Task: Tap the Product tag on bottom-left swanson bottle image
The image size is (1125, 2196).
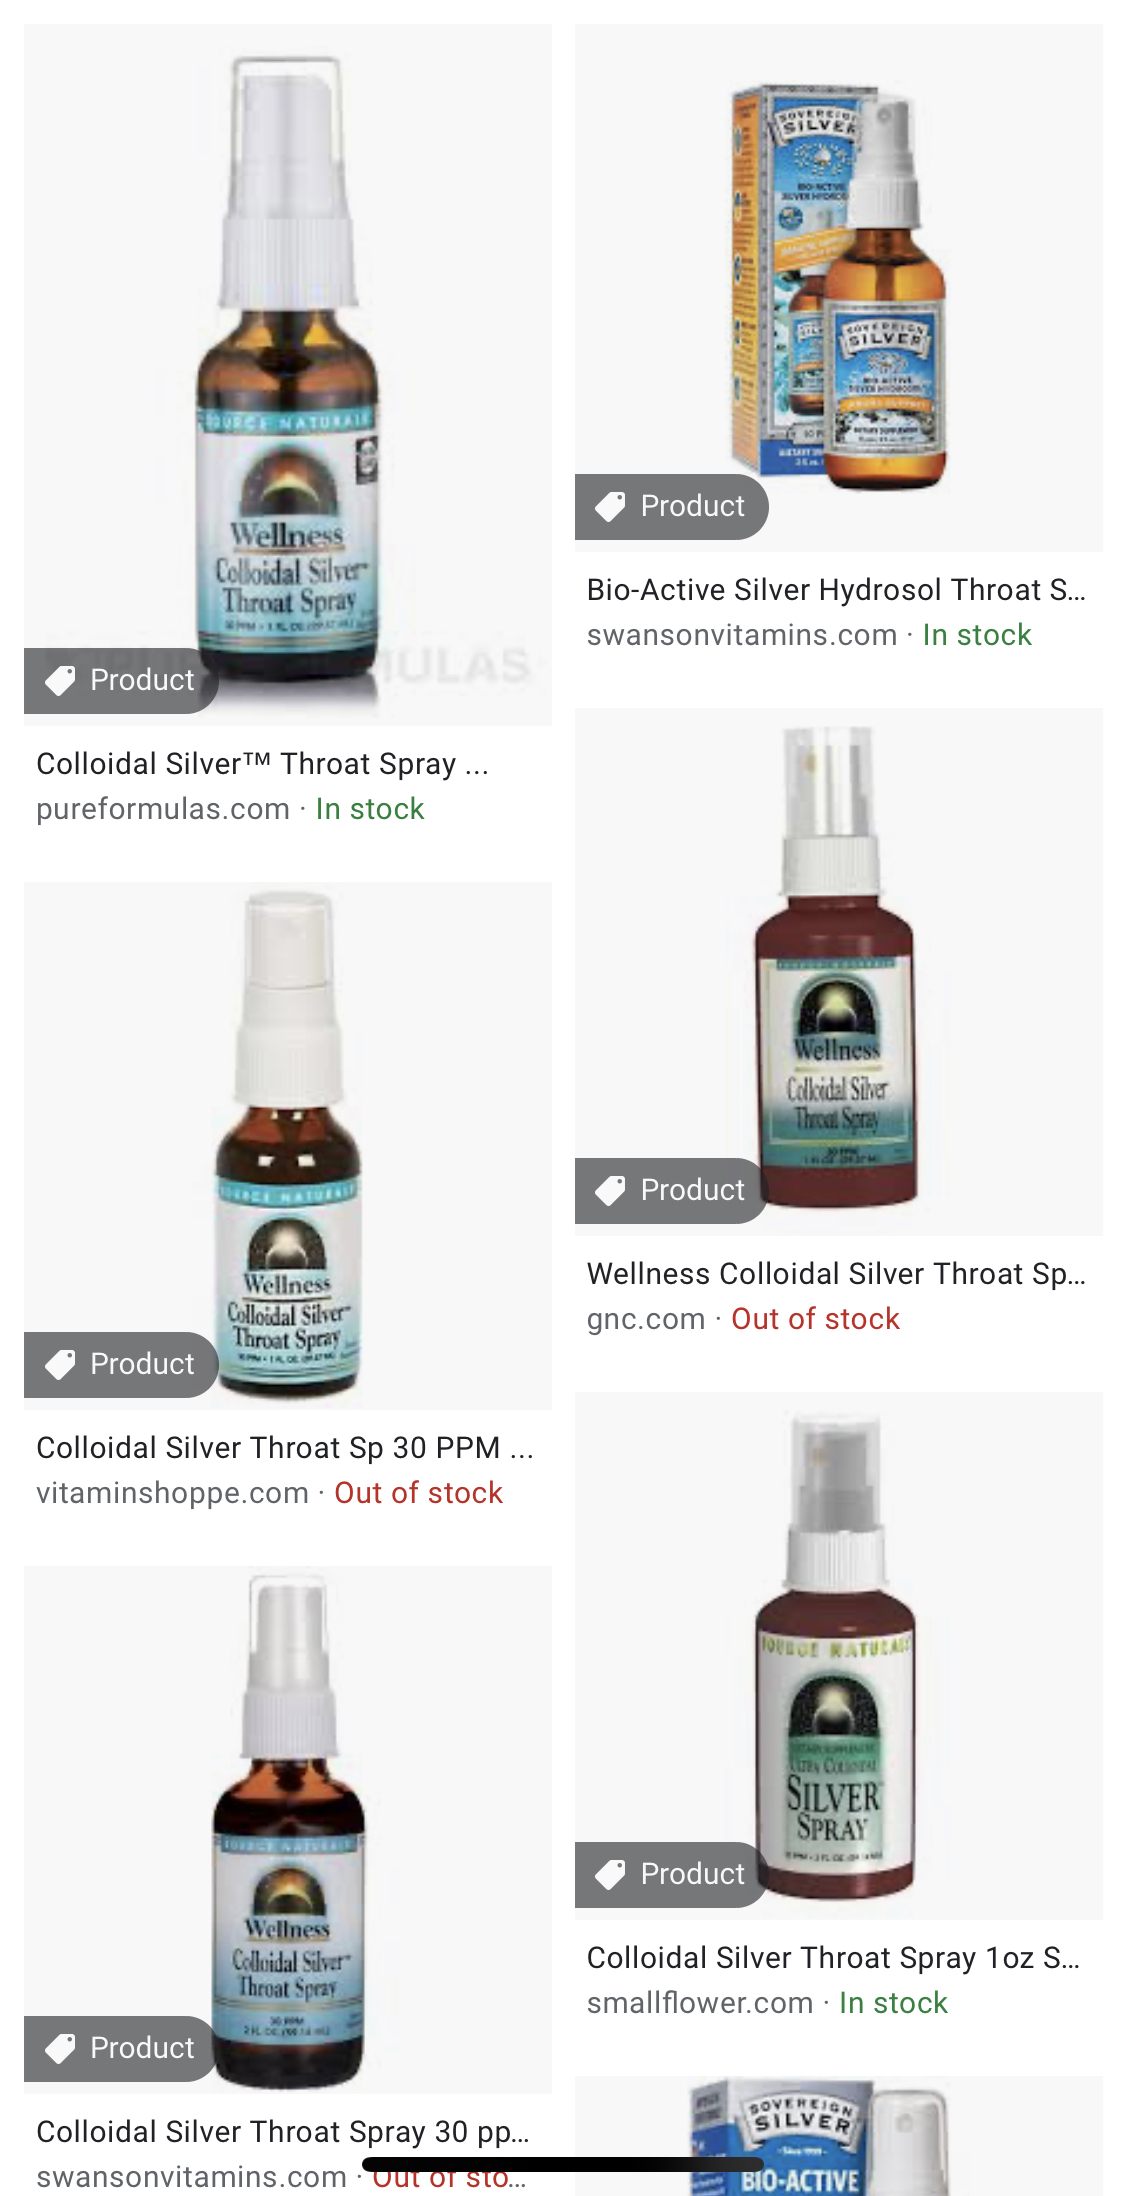Action: 121,2048
